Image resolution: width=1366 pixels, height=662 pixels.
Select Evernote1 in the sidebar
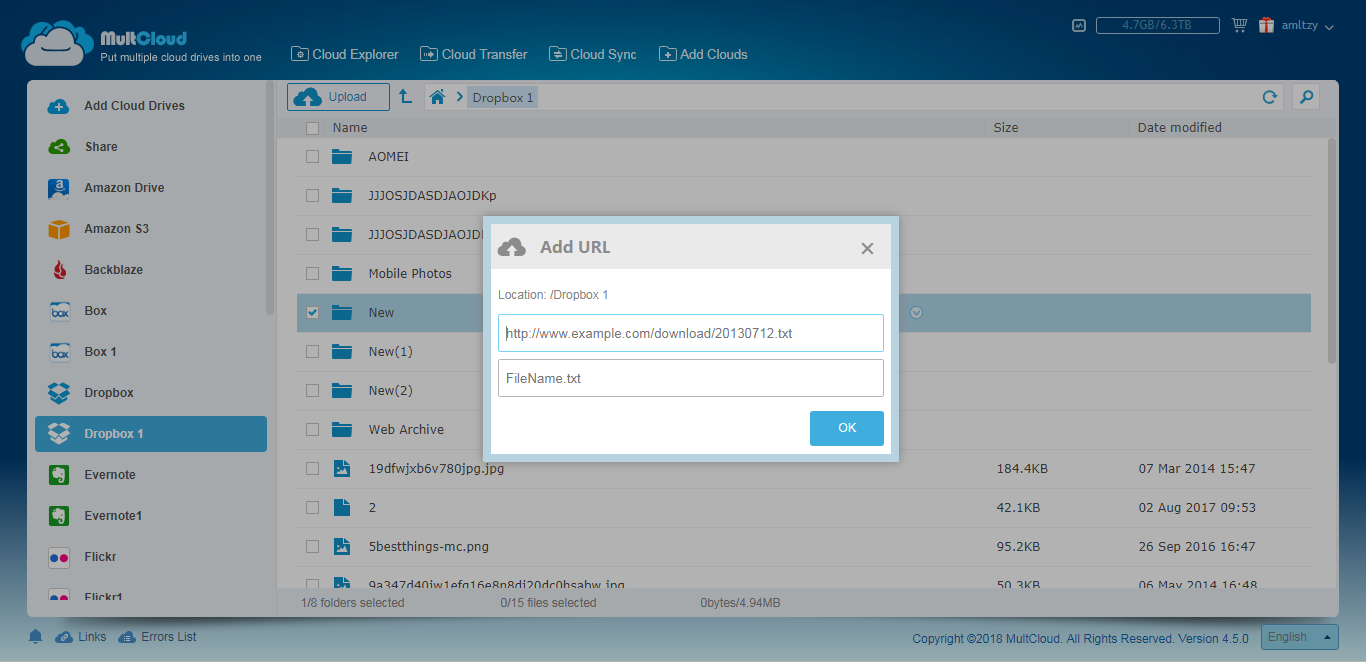[151, 516]
